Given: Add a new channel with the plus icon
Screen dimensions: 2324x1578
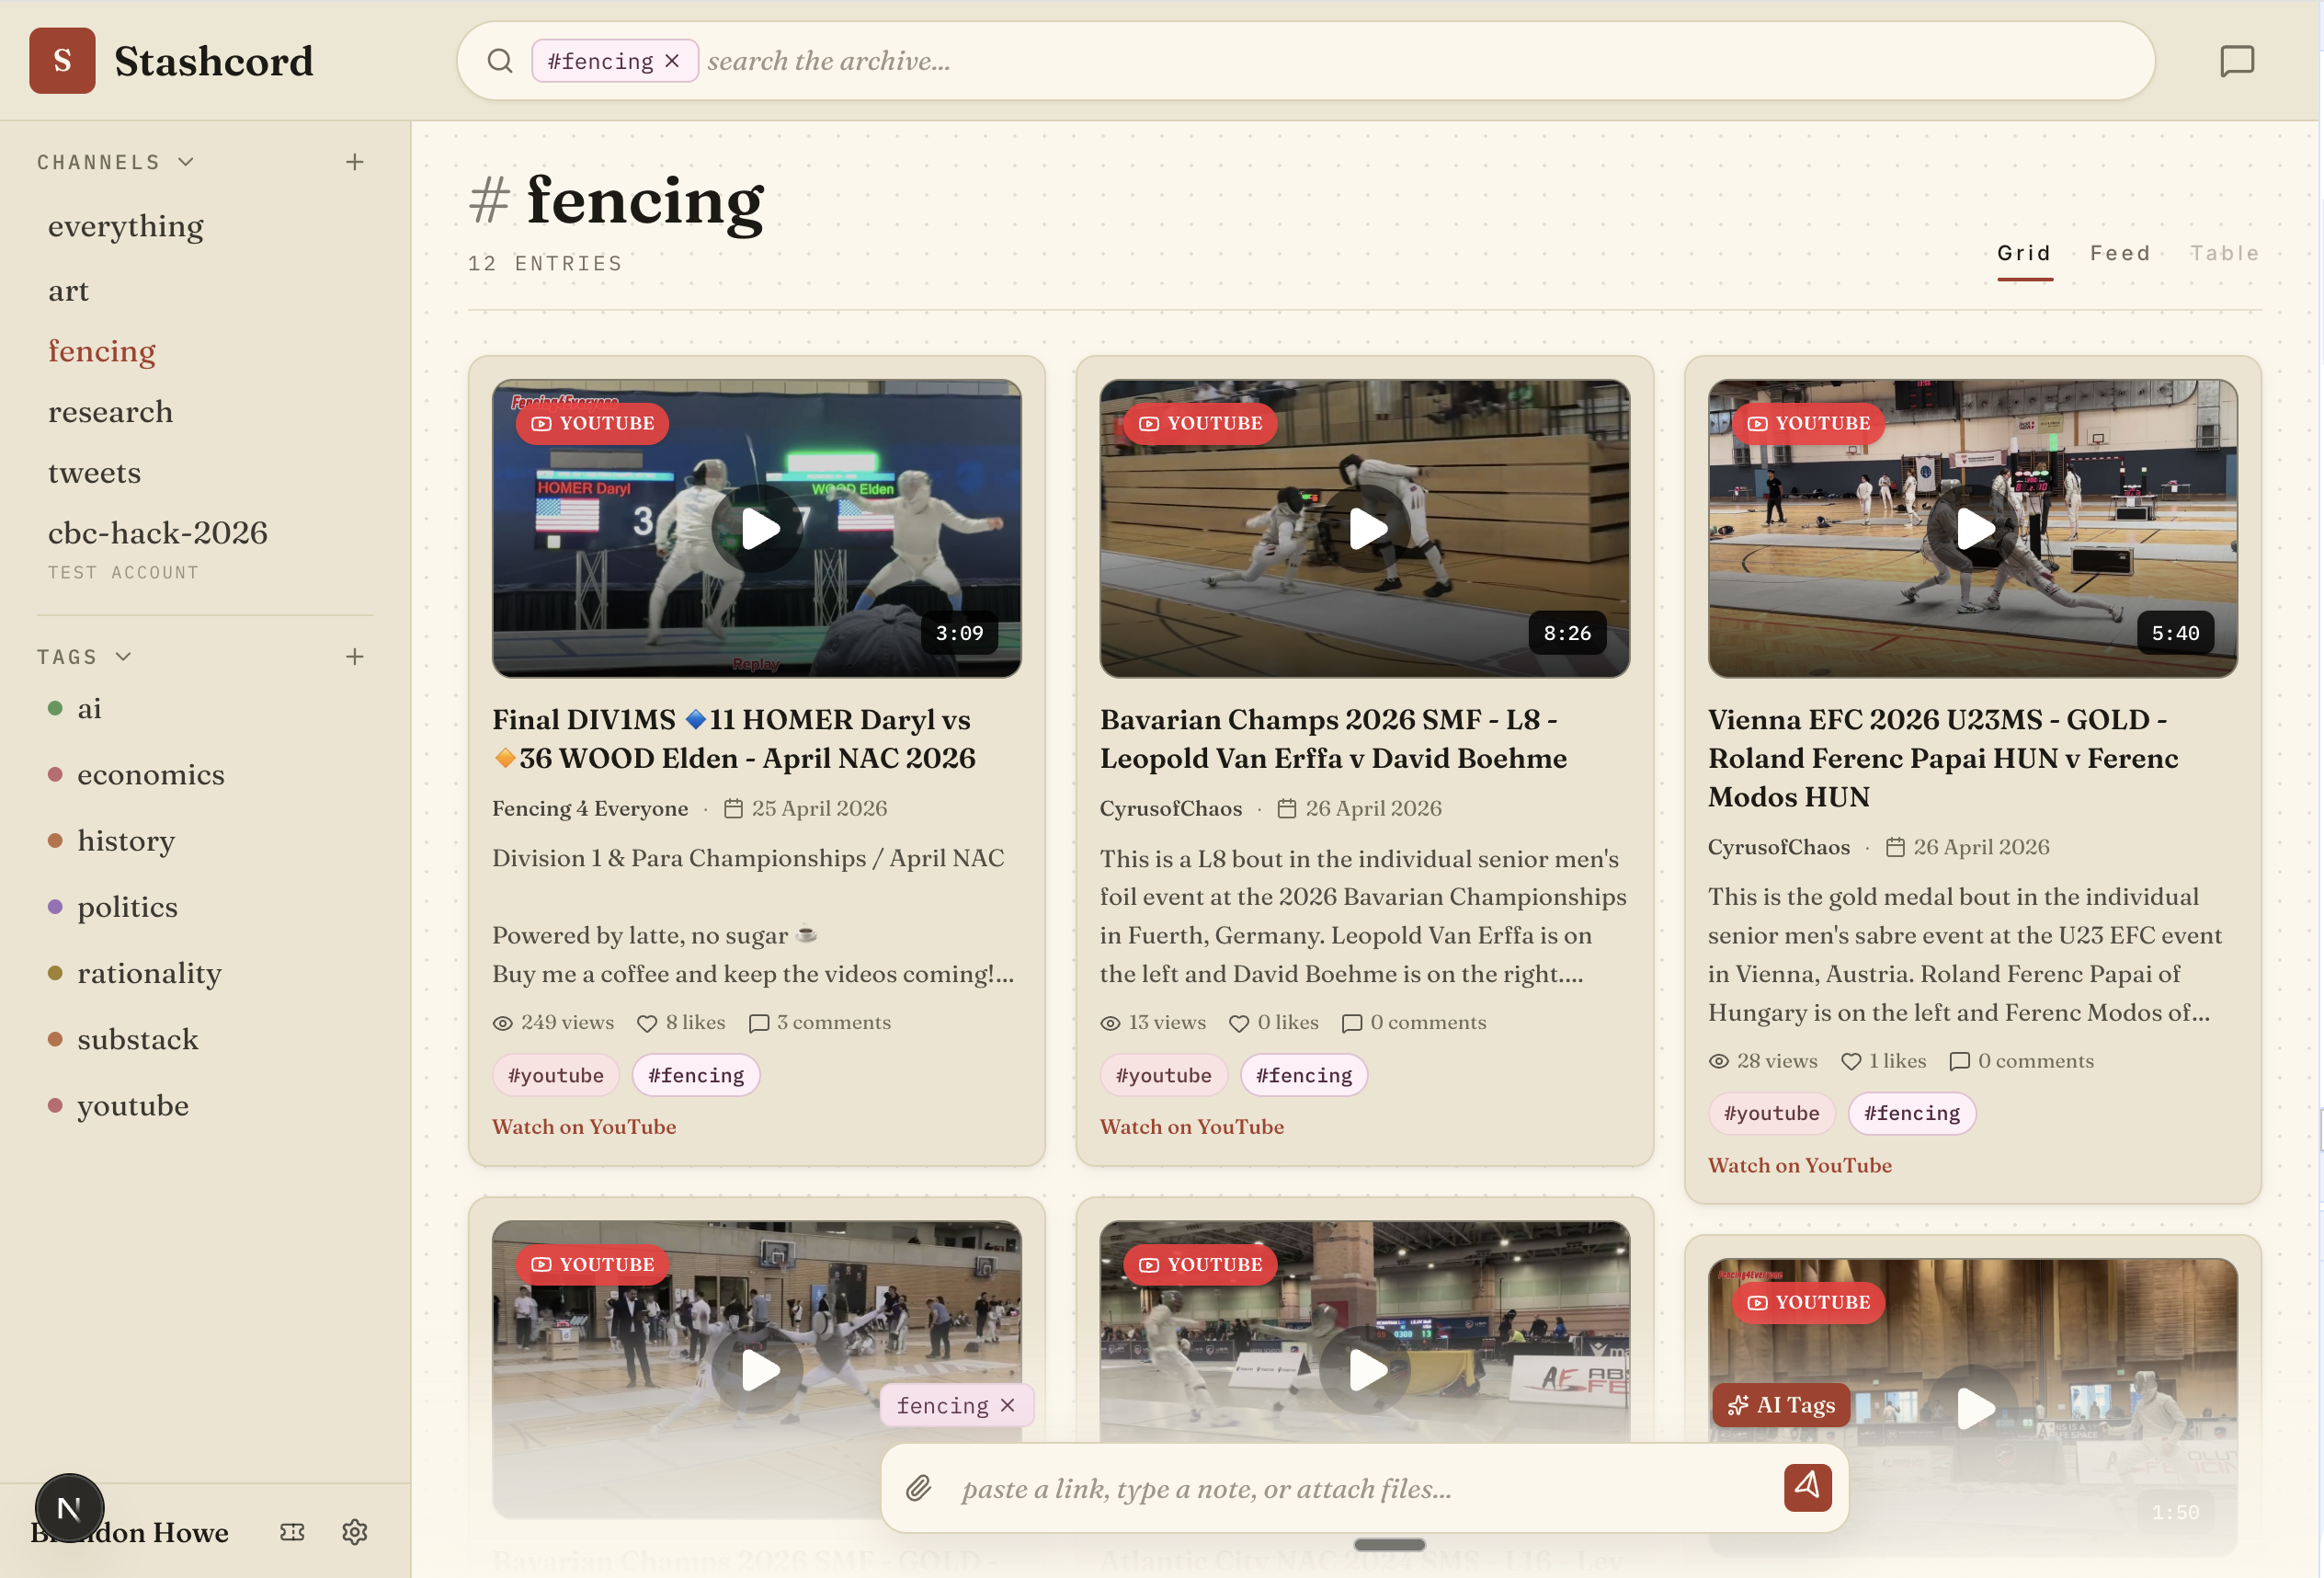Looking at the screenshot, I should click(x=354, y=162).
